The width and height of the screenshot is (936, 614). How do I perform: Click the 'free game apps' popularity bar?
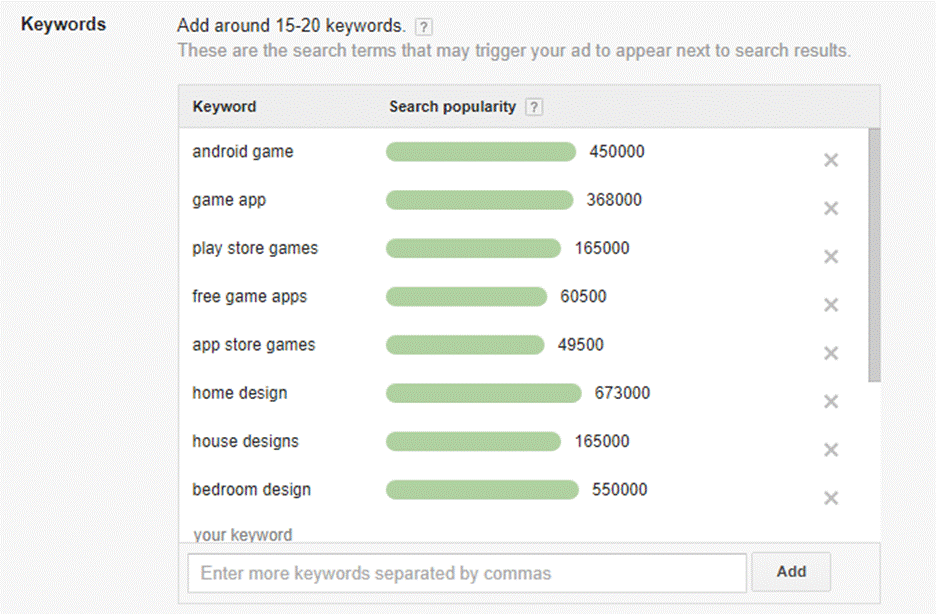point(466,297)
